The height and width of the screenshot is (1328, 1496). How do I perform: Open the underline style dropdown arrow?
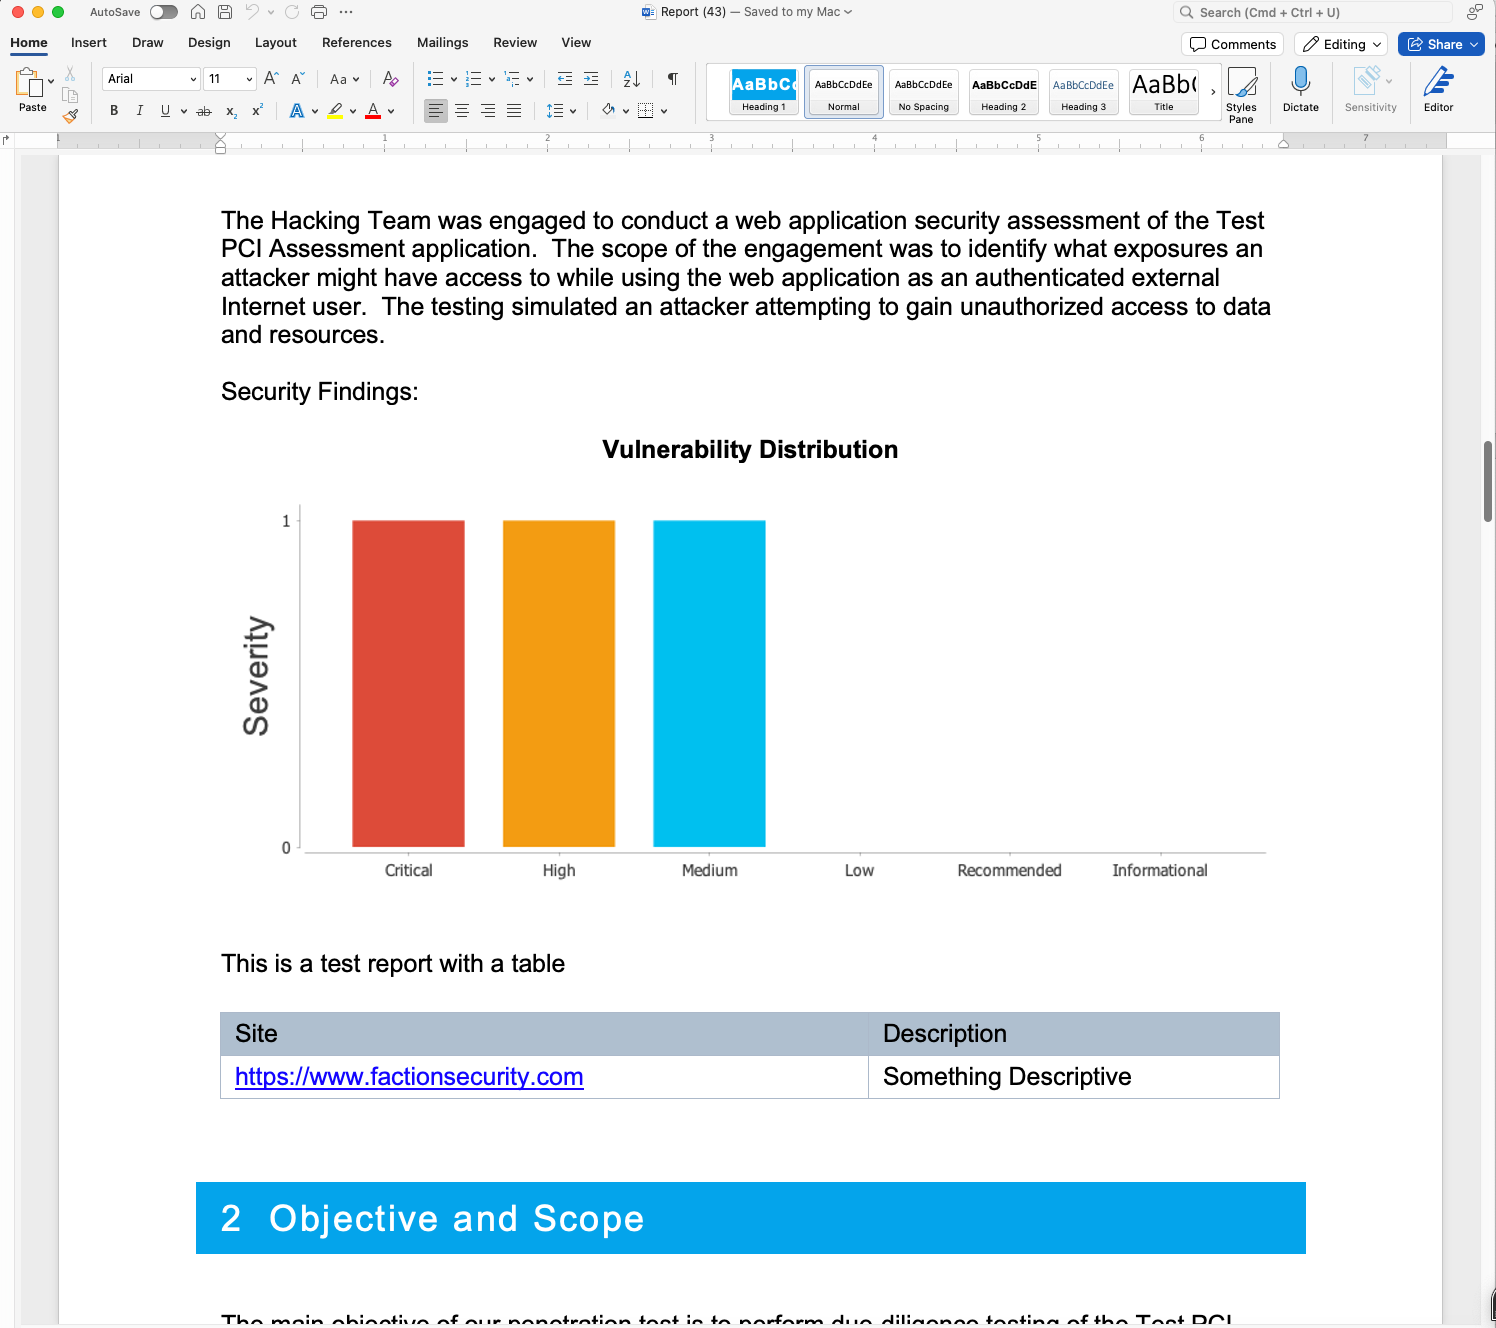[184, 111]
